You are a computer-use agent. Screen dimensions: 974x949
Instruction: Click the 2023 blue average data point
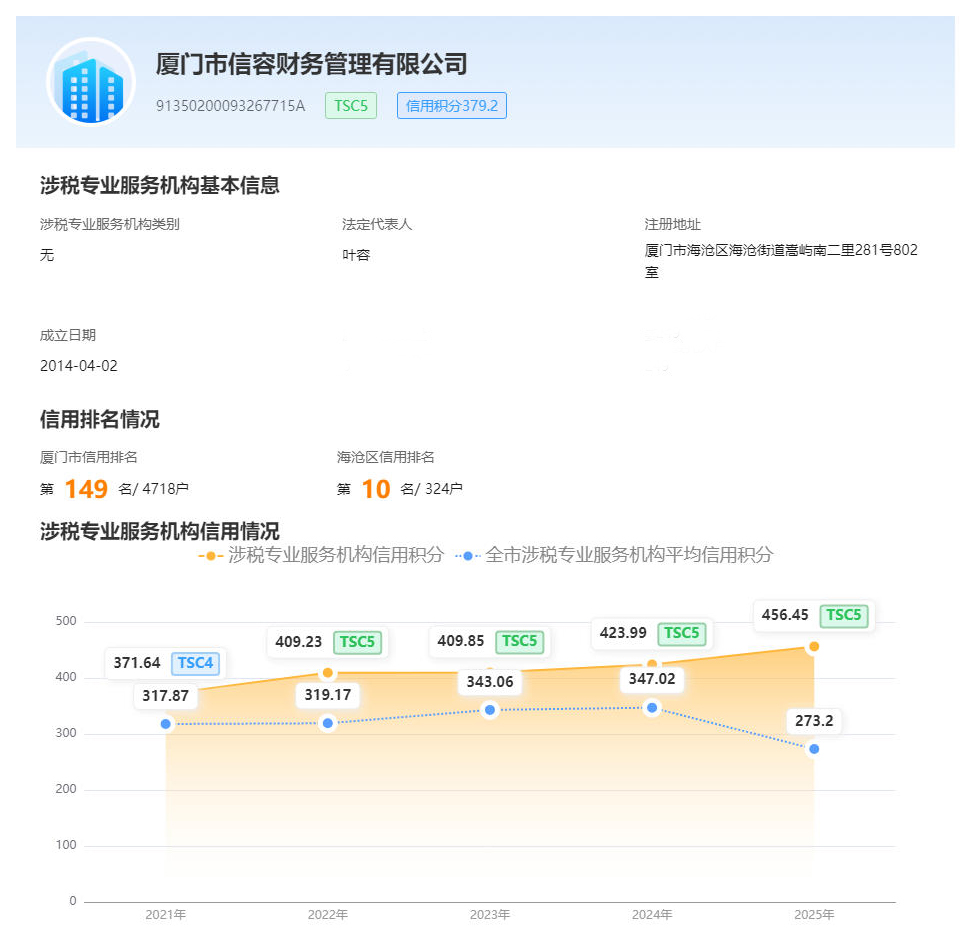490,710
